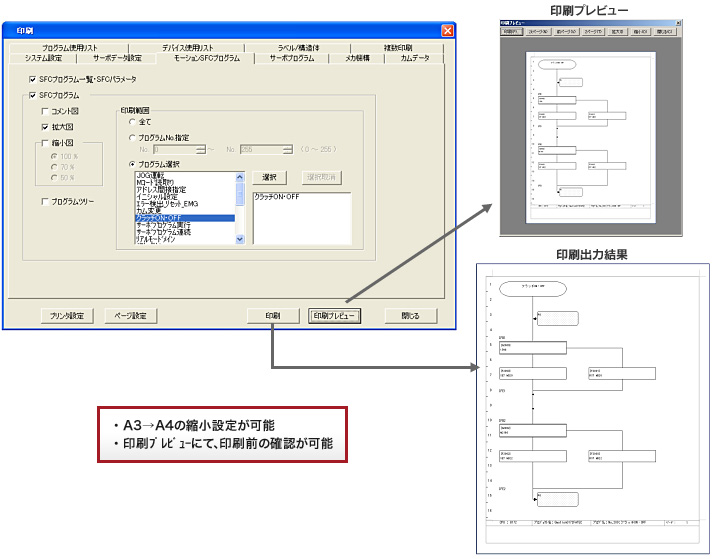714x559 pixels.
Task: Uncheck the 拡大図 option
Action: click(45, 127)
